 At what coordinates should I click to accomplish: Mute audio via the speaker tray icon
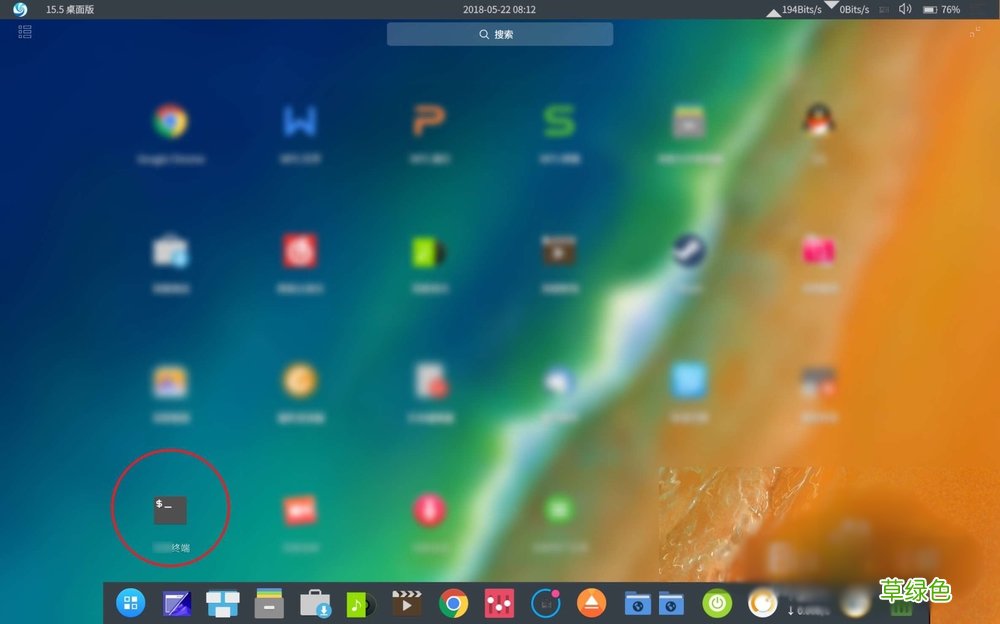pos(905,9)
